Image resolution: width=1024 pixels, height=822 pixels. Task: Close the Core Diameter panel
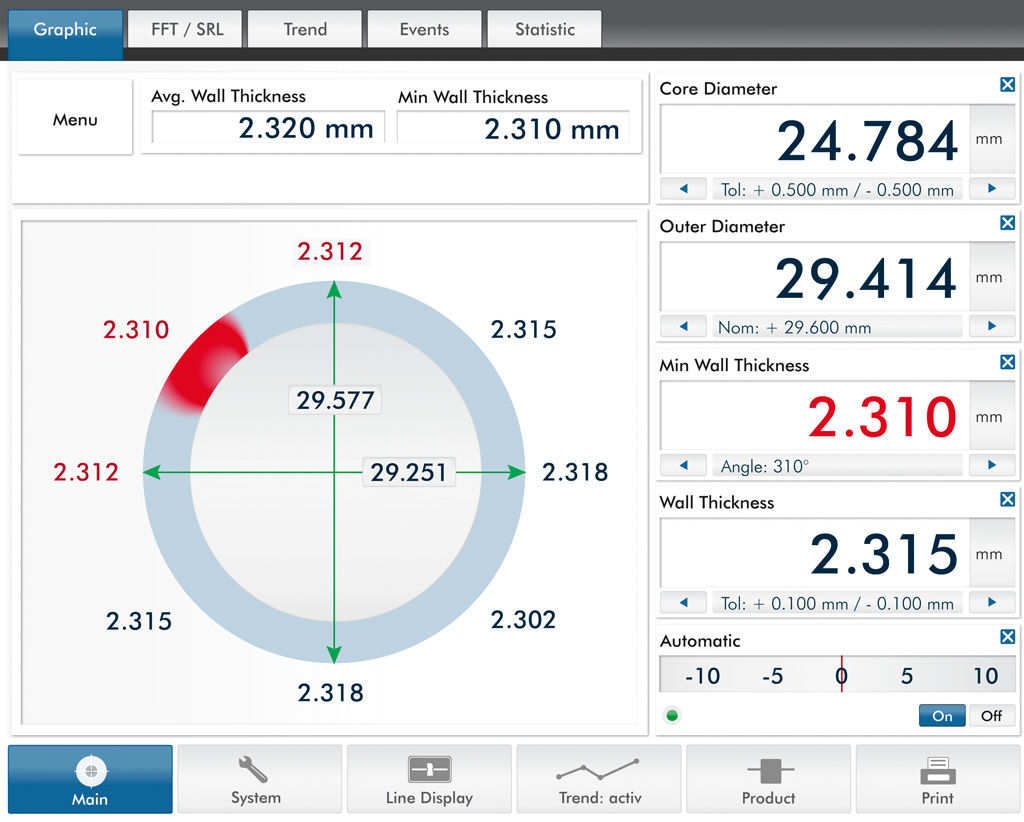click(1007, 85)
